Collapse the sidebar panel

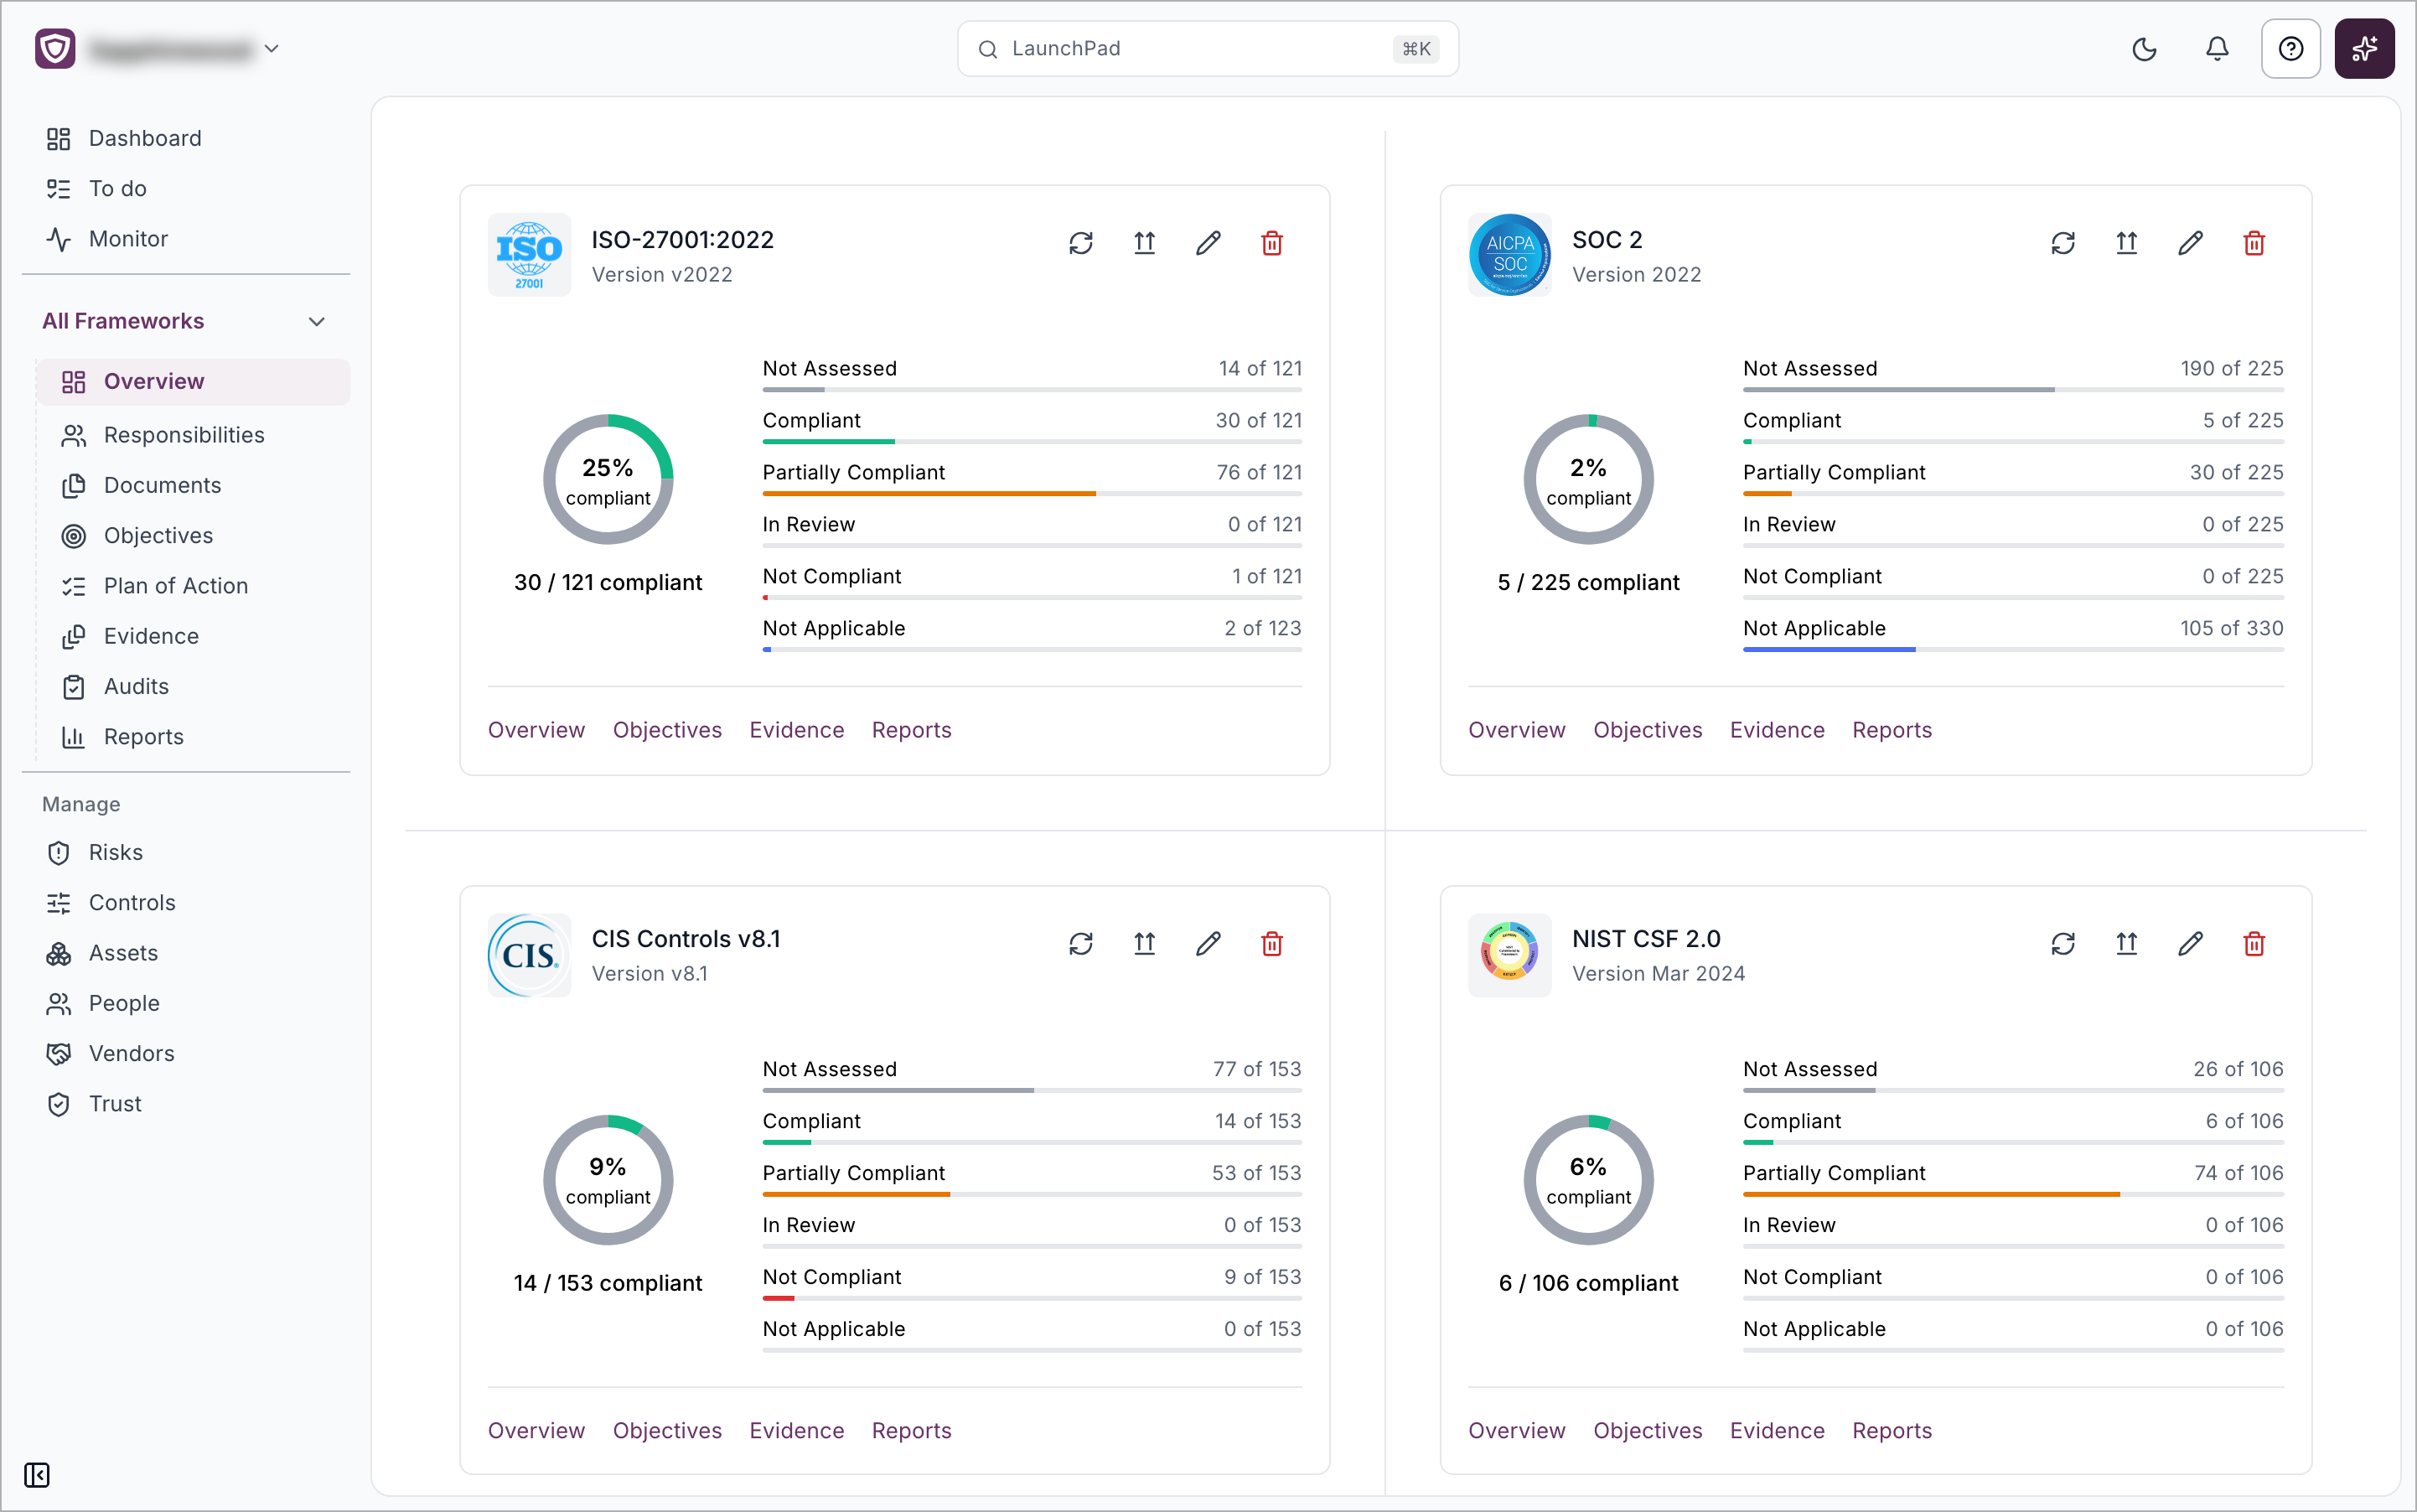(37, 1474)
